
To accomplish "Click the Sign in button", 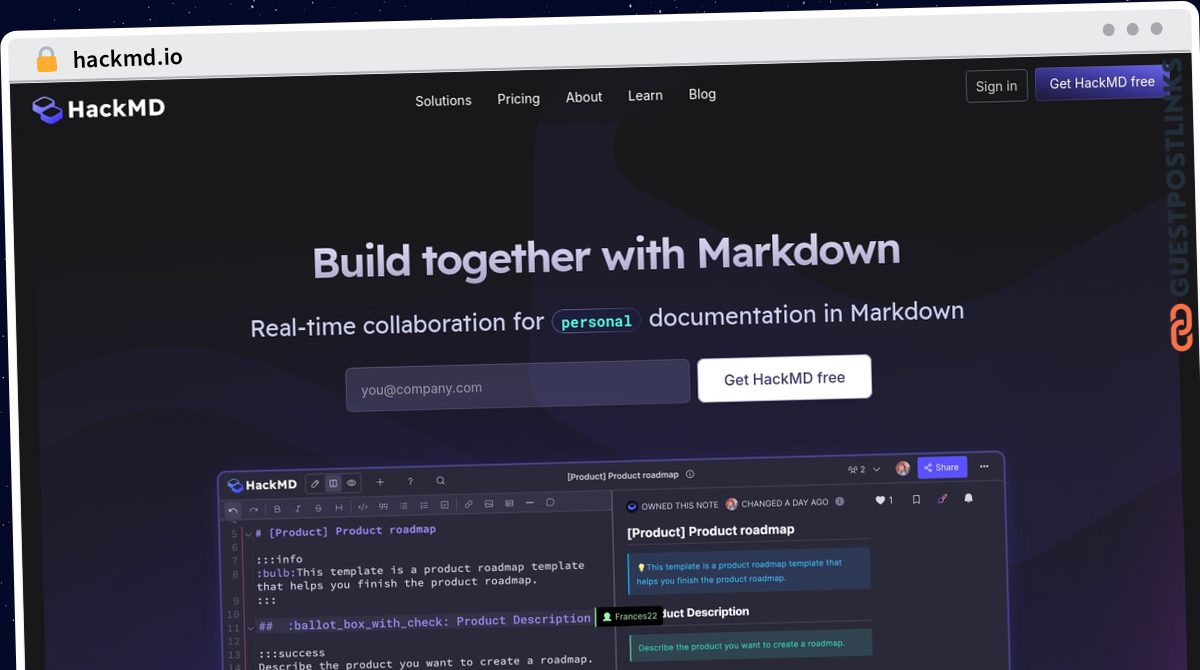I will click(996, 86).
